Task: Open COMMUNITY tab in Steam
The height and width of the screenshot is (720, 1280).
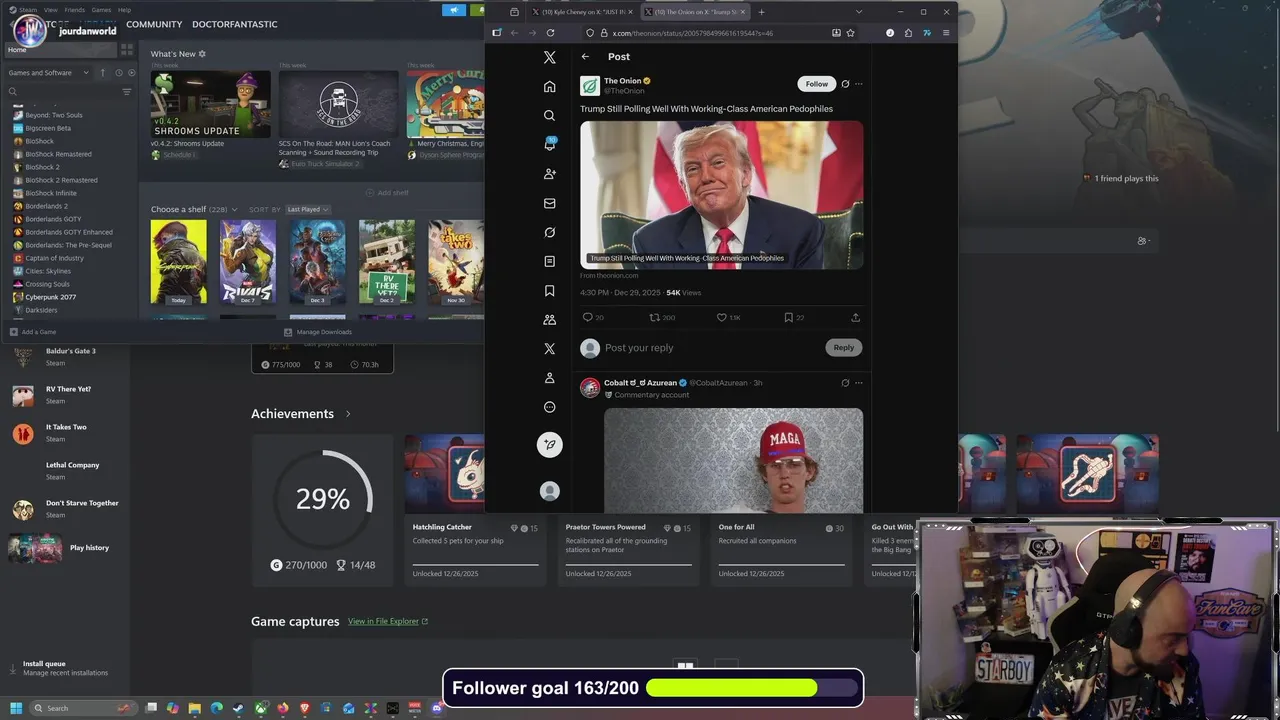Action: (x=154, y=24)
